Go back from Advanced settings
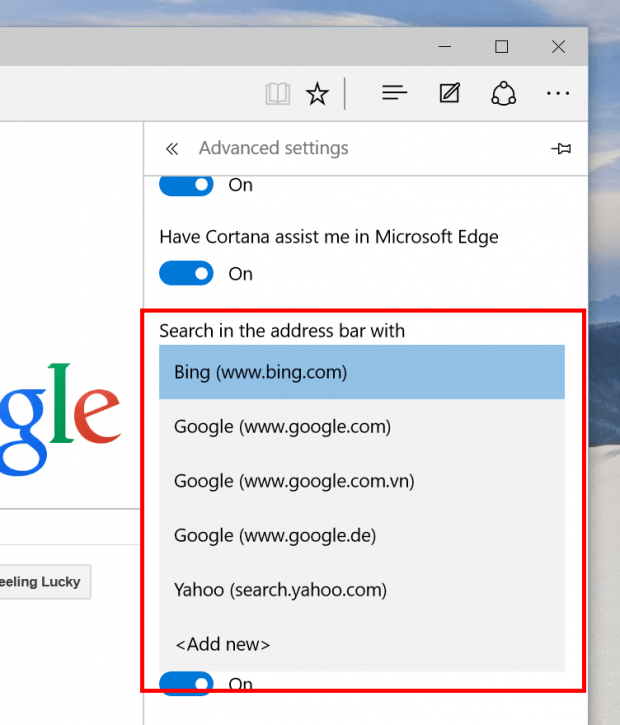This screenshot has width=620, height=725. pos(172,148)
